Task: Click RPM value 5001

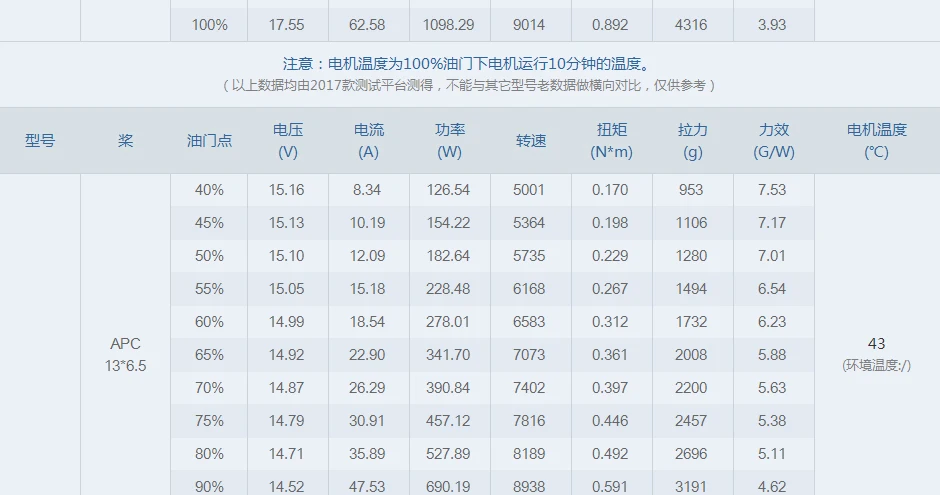Action: point(529,190)
